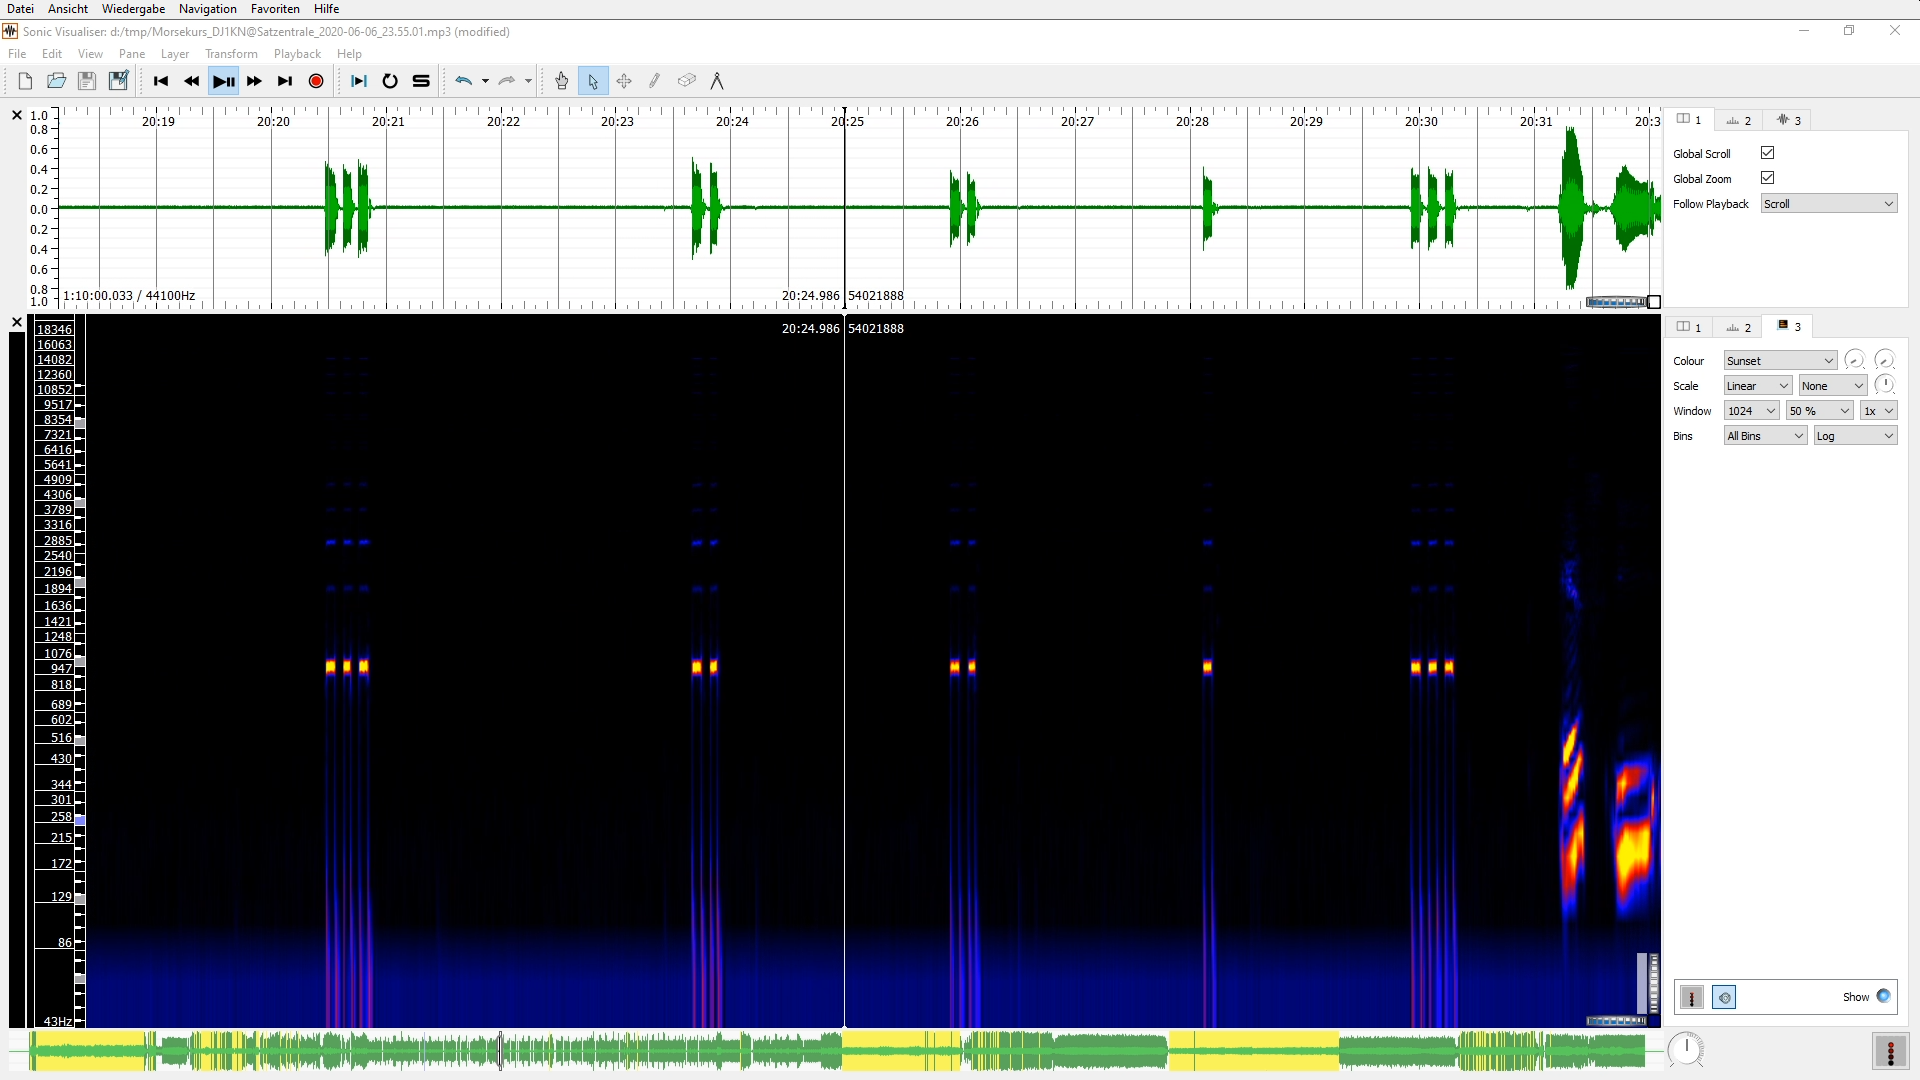The height and width of the screenshot is (1080, 1920).
Task: Open an existing session file
Action: (x=56, y=81)
